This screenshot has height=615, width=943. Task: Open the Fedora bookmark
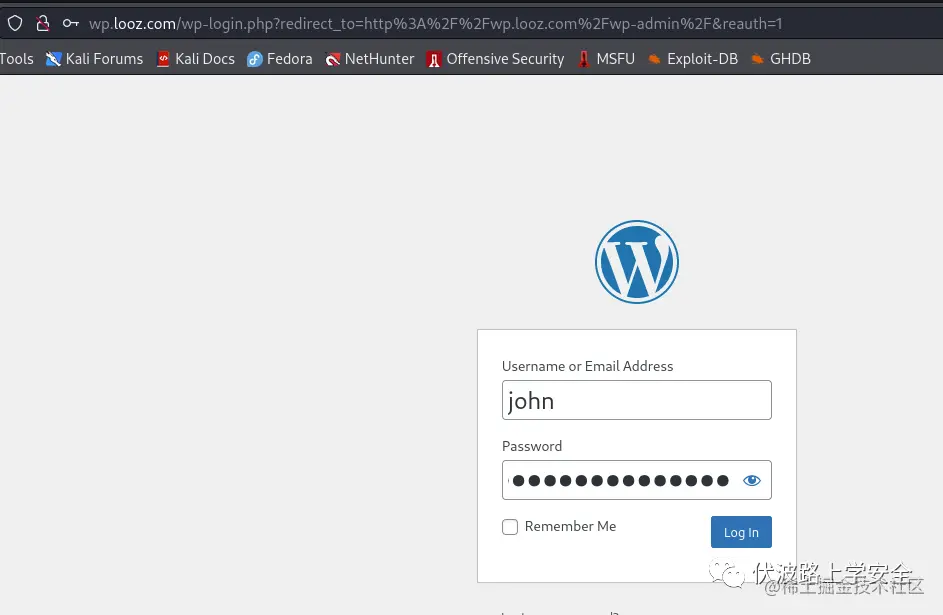coord(280,59)
